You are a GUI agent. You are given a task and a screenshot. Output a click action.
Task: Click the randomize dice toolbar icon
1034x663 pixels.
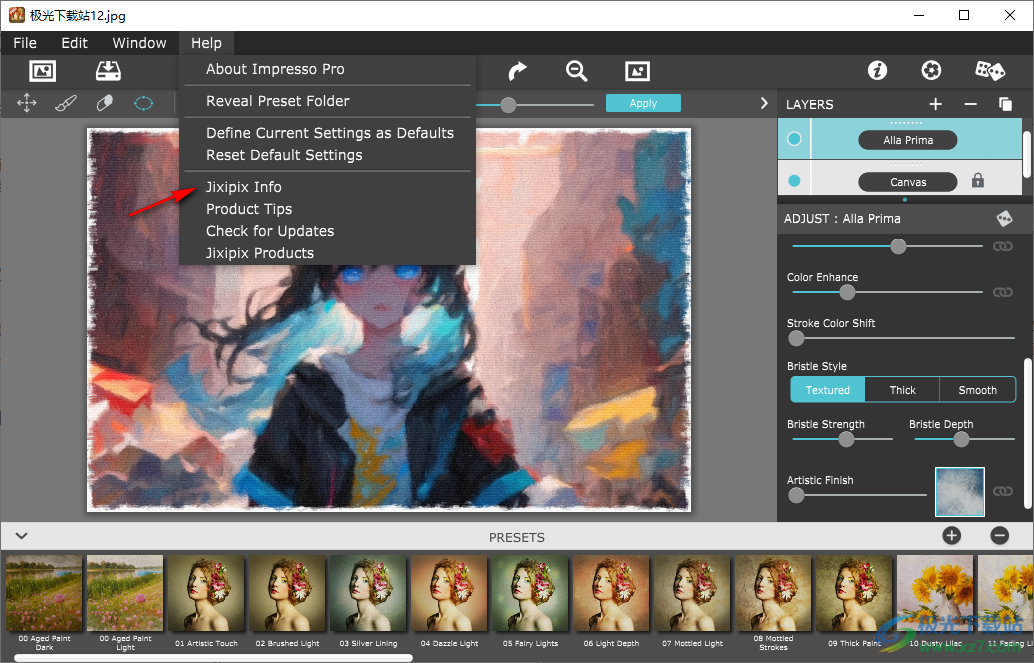coord(990,70)
